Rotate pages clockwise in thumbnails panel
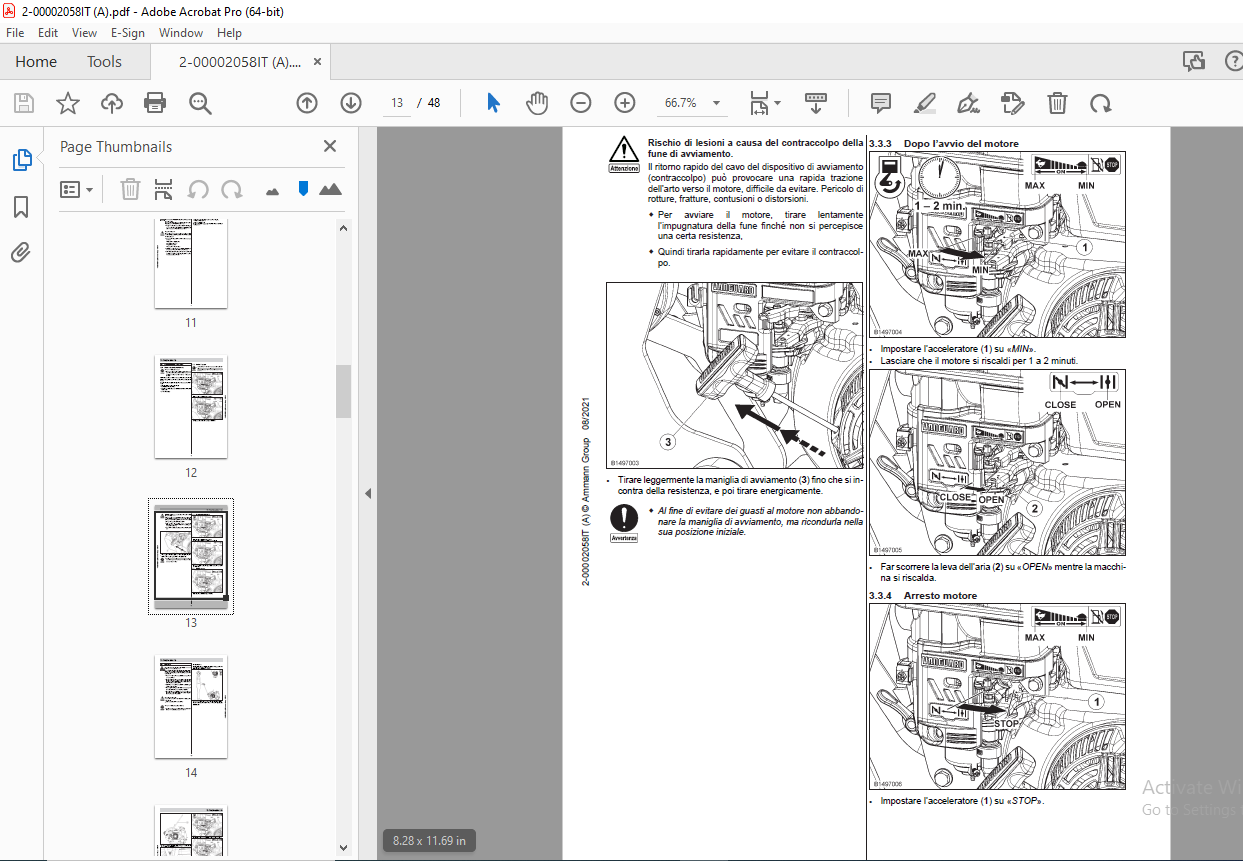The image size is (1243, 861). pyautogui.click(x=232, y=189)
